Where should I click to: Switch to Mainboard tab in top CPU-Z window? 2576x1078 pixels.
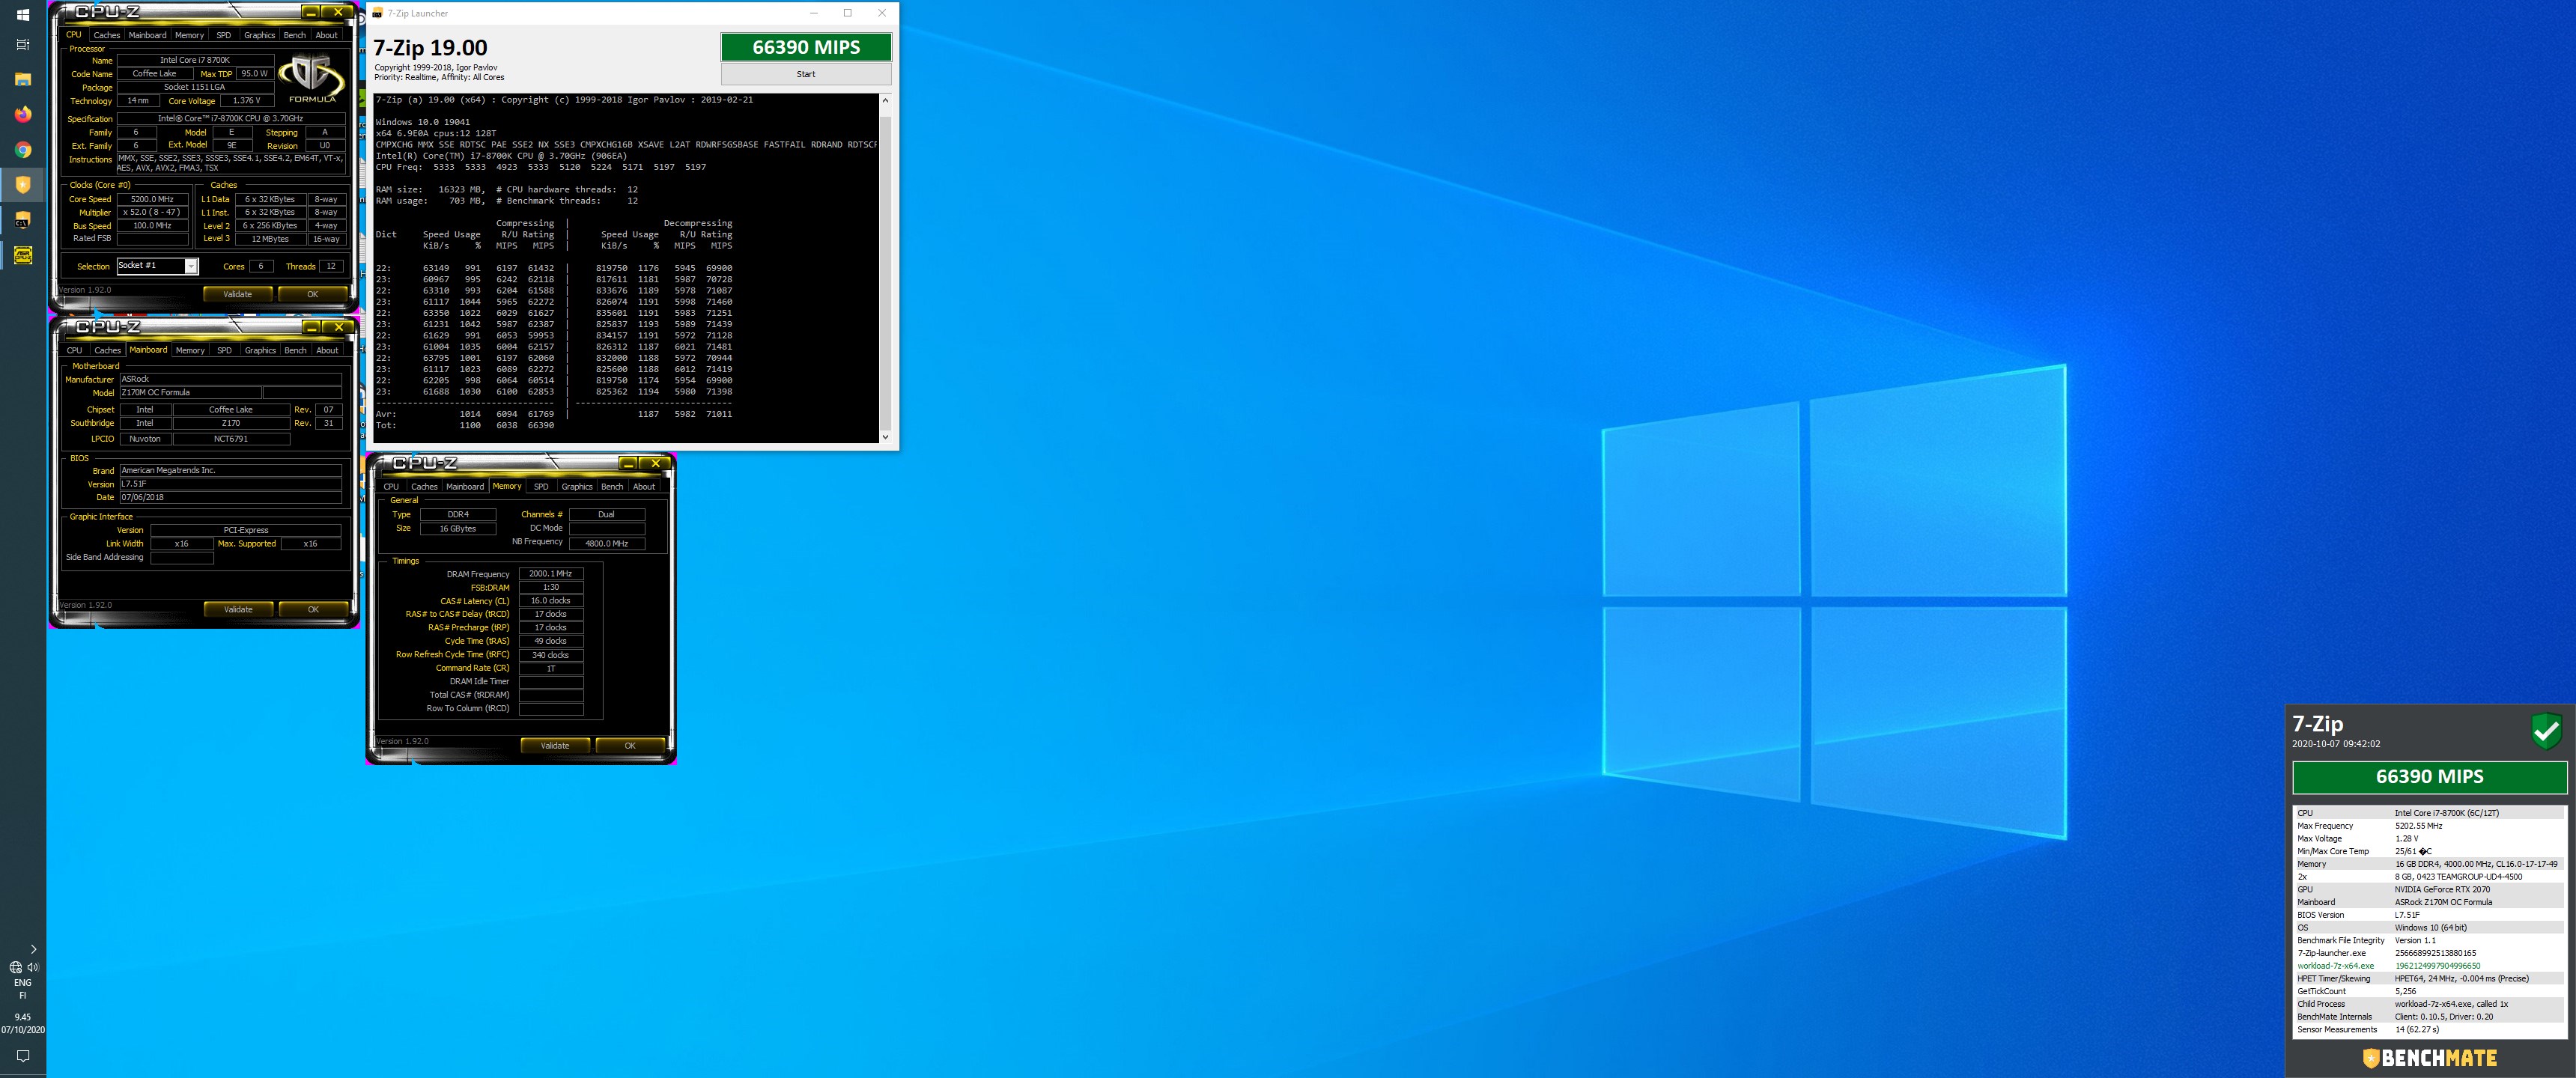coord(147,35)
